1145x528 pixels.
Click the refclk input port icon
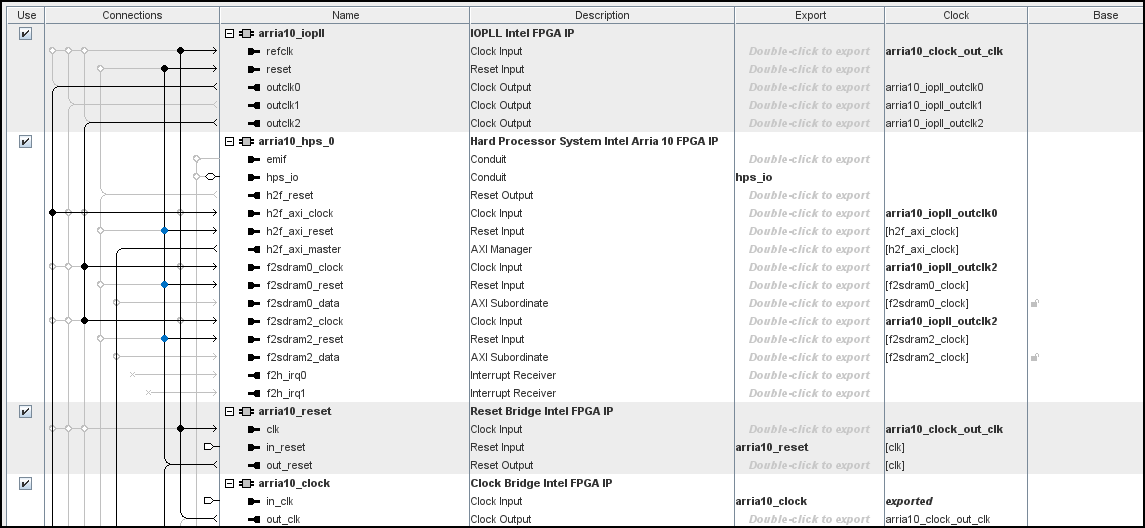(254, 52)
